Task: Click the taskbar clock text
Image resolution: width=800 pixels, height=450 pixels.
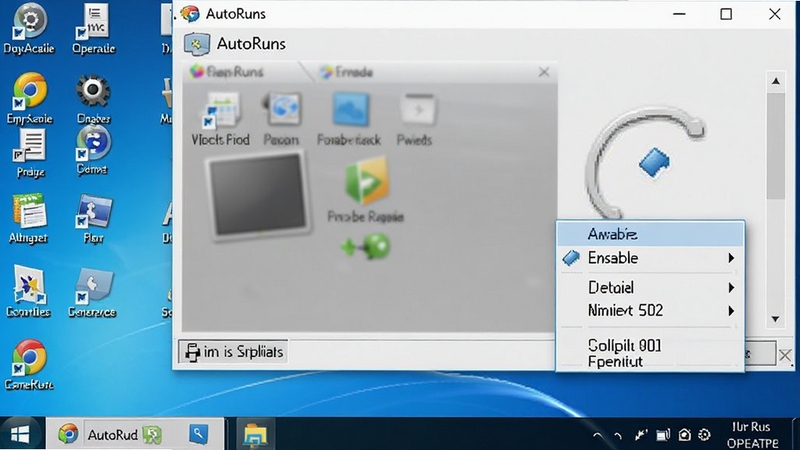Action: pyautogui.click(x=753, y=435)
